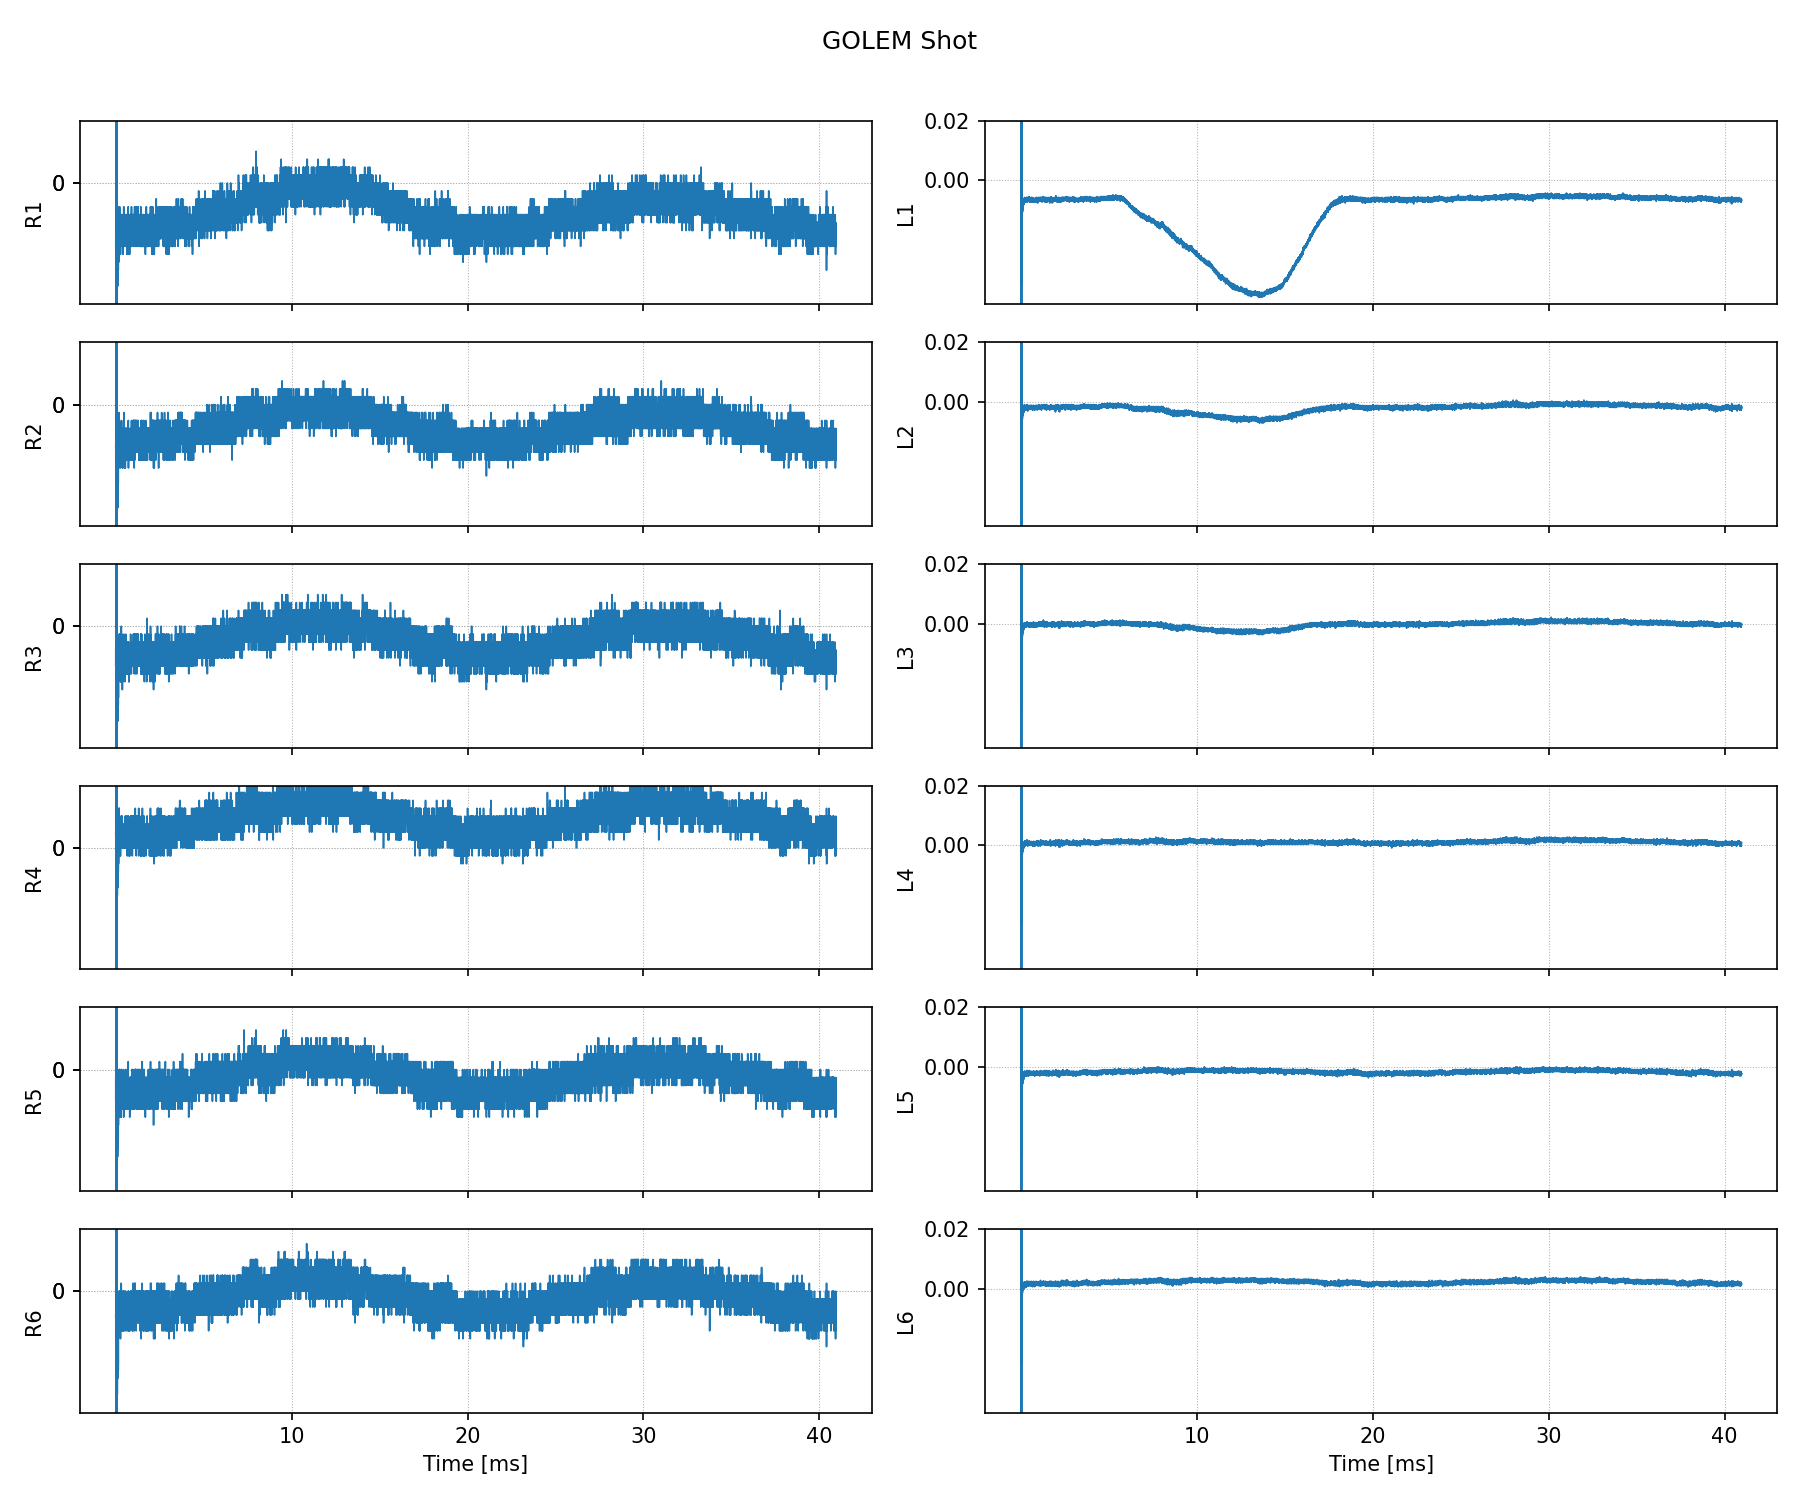Click the L4 y-axis label
This screenshot has height=1500, width=1800.
[906, 880]
